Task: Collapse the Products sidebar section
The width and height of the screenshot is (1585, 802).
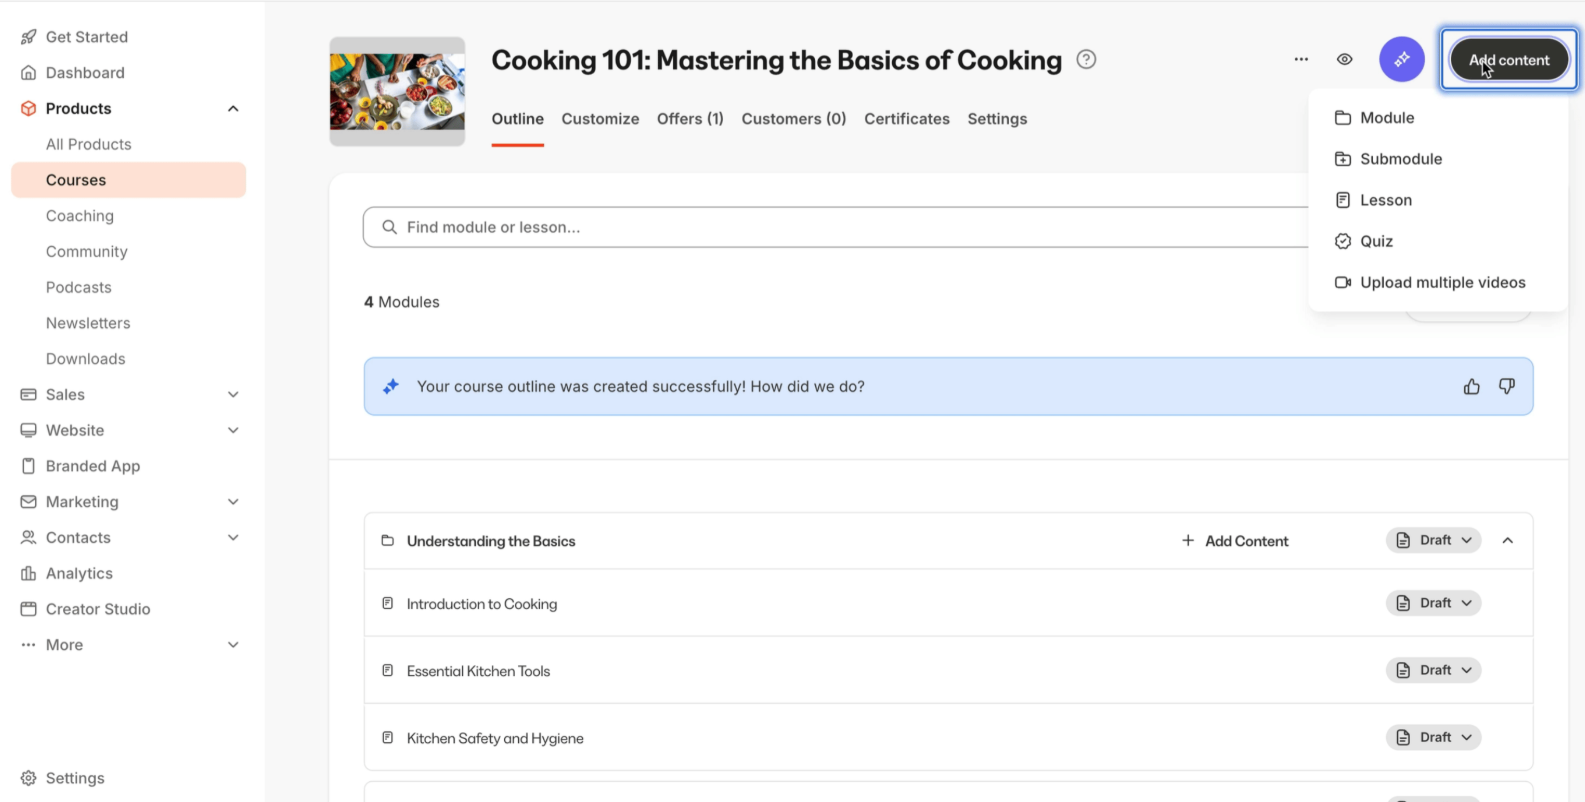Action: click(233, 108)
